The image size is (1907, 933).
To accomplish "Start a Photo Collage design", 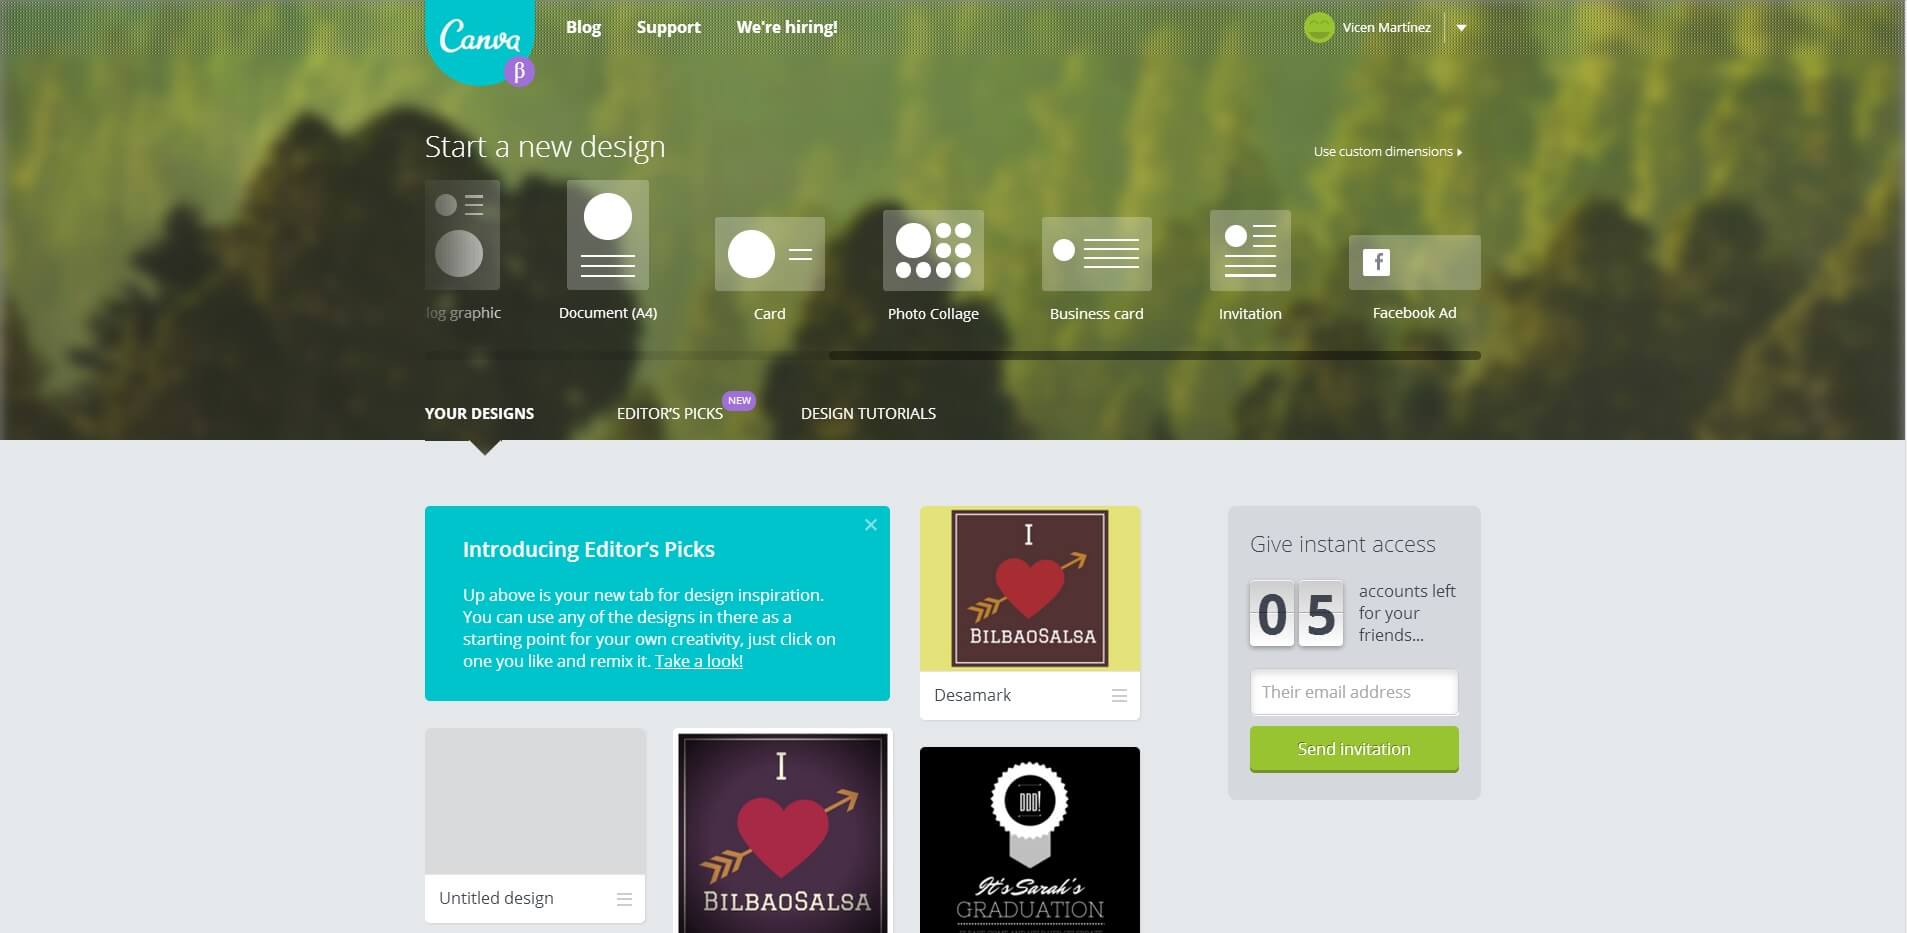I will click(x=933, y=250).
